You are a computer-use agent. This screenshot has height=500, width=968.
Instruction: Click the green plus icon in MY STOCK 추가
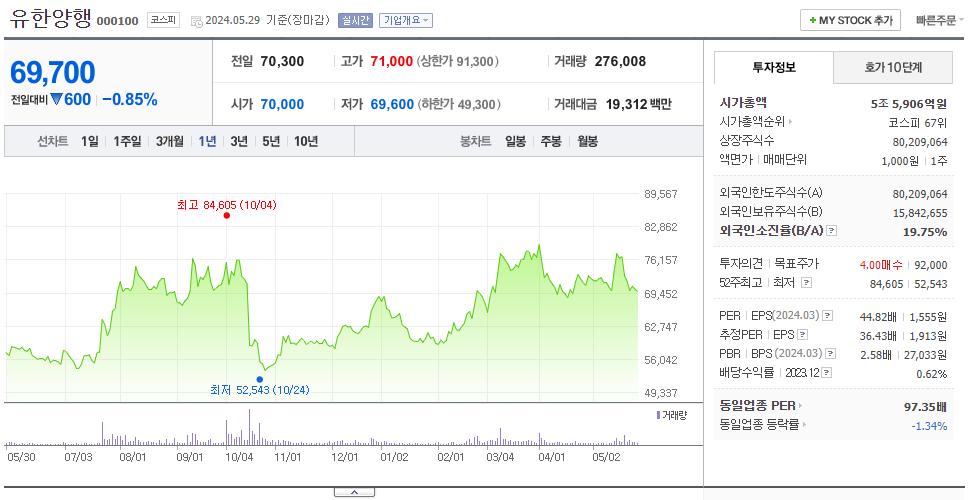pyautogui.click(x=812, y=20)
